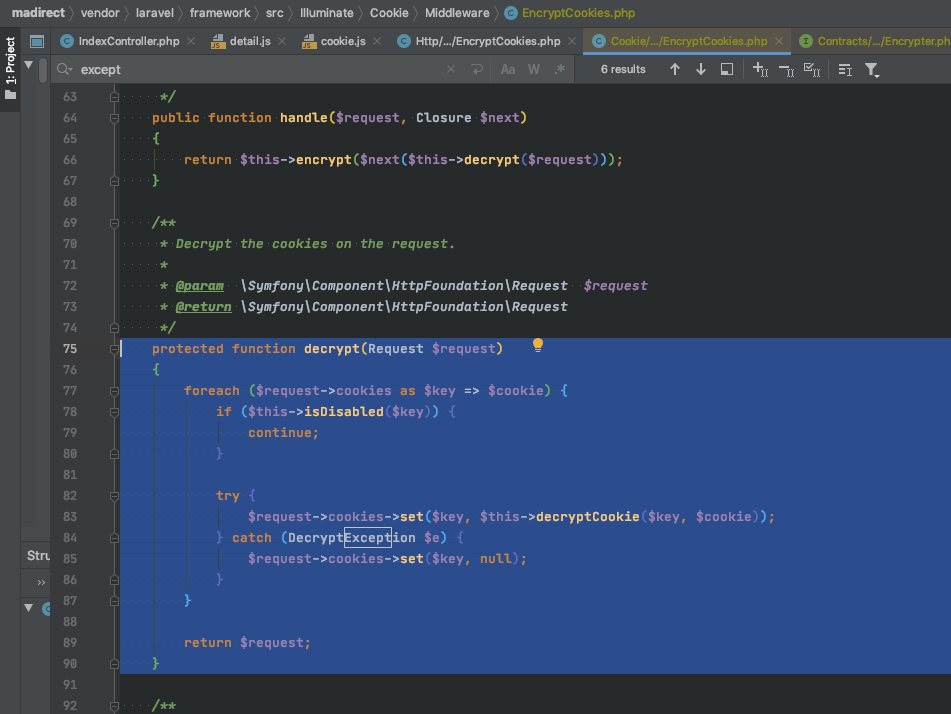Clear the find search text
Screen dimensions: 951x714
[x=451, y=69]
